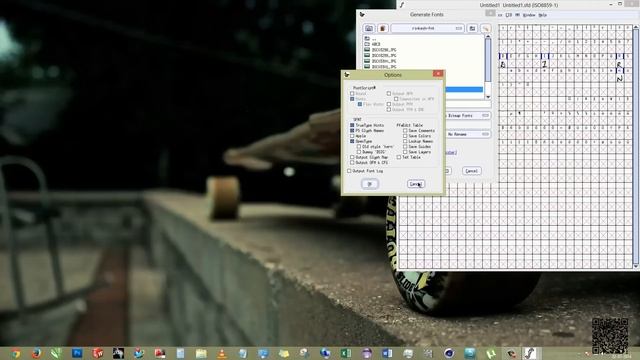Enable Save Layers checkbox
The width and height of the screenshot is (640, 360).
coord(405,152)
